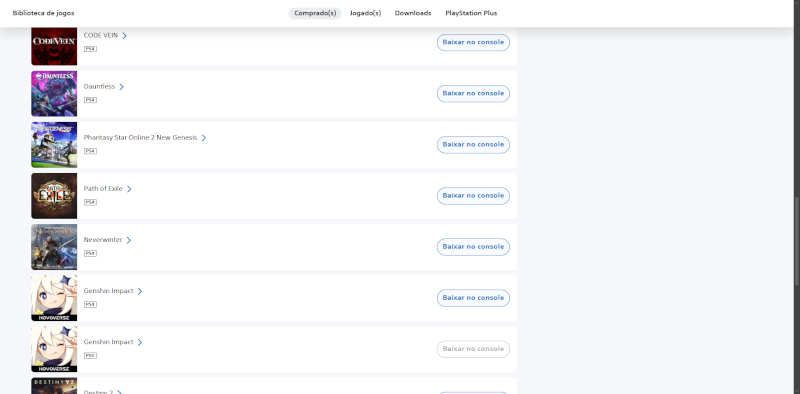This screenshot has height=394, width=800.
Task: Open the PS5 Genshin Impact title link
Action: click(109, 341)
